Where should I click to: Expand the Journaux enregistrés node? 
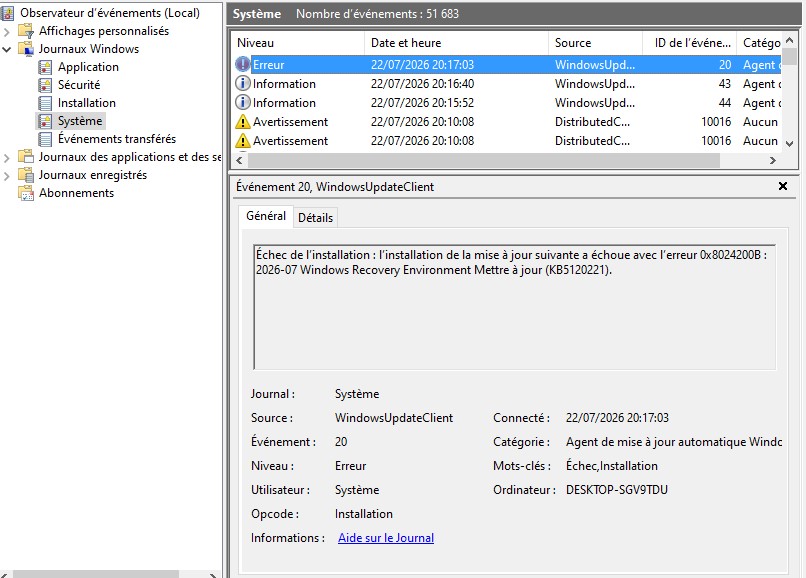[x=7, y=175]
